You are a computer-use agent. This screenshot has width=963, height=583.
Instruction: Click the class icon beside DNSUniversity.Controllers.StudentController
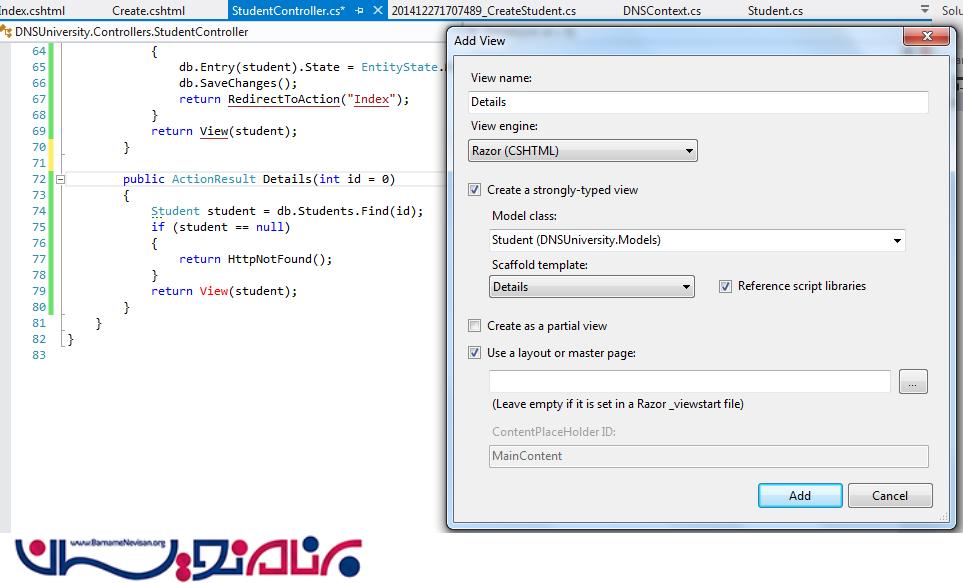pyautogui.click(x=7, y=32)
